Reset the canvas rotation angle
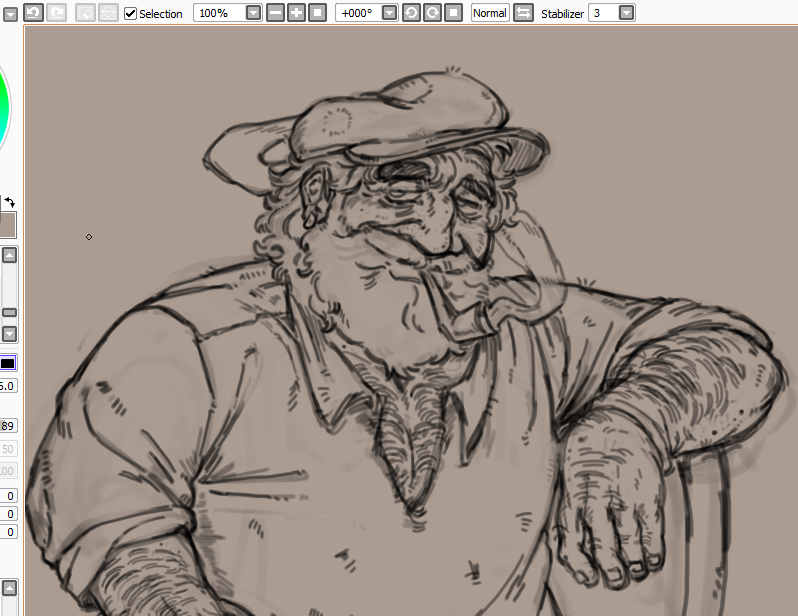This screenshot has height=616, width=798. [453, 13]
